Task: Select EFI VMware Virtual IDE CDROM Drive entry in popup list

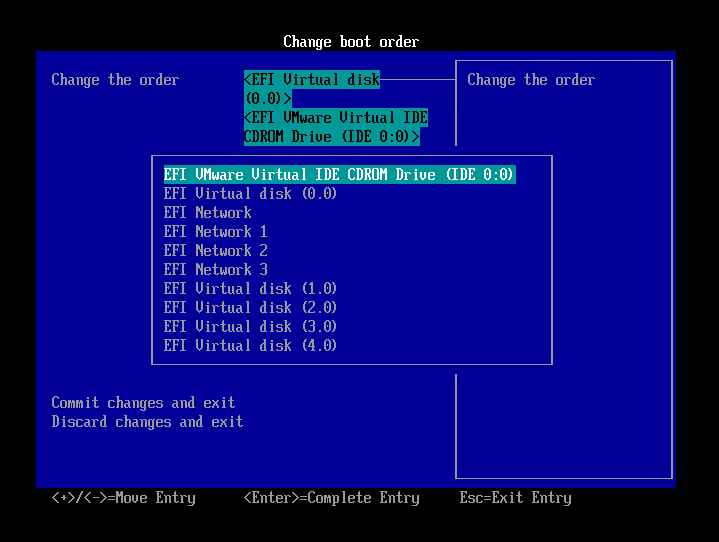Action: pyautogui.click(x=339, y=175)
